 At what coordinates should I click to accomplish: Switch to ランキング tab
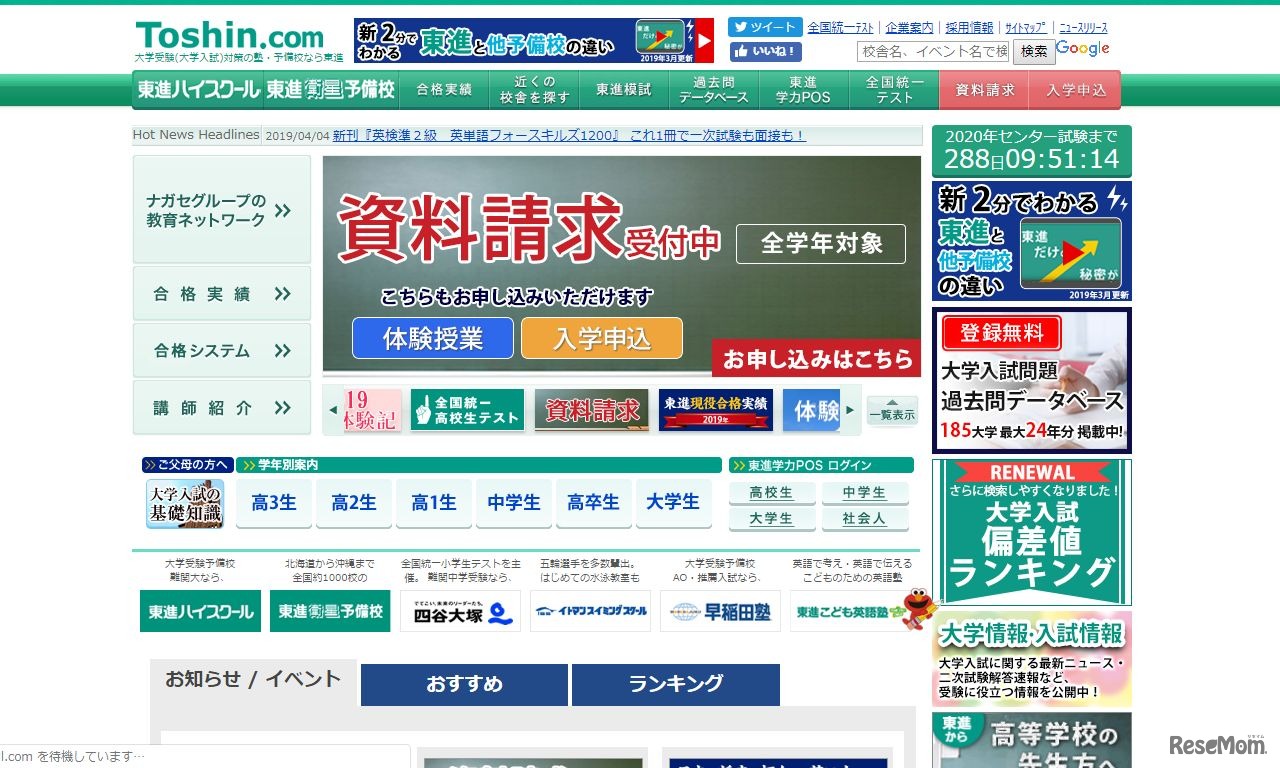pos(676,685)
